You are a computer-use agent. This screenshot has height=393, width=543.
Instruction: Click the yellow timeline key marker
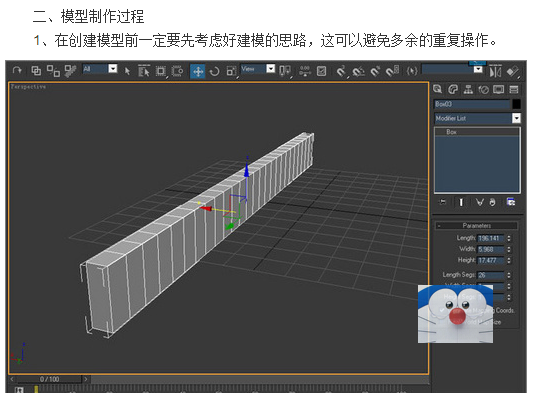click(36, 389)
